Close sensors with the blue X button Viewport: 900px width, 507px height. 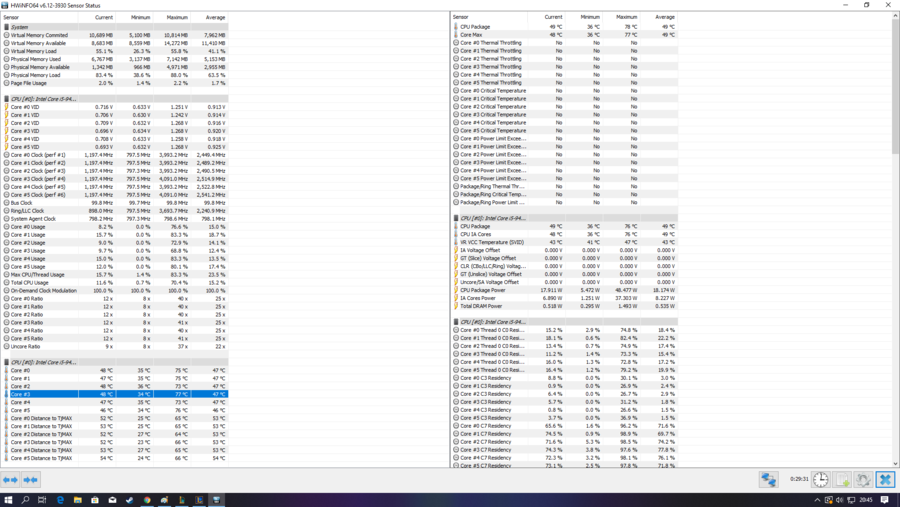point(885,479)
